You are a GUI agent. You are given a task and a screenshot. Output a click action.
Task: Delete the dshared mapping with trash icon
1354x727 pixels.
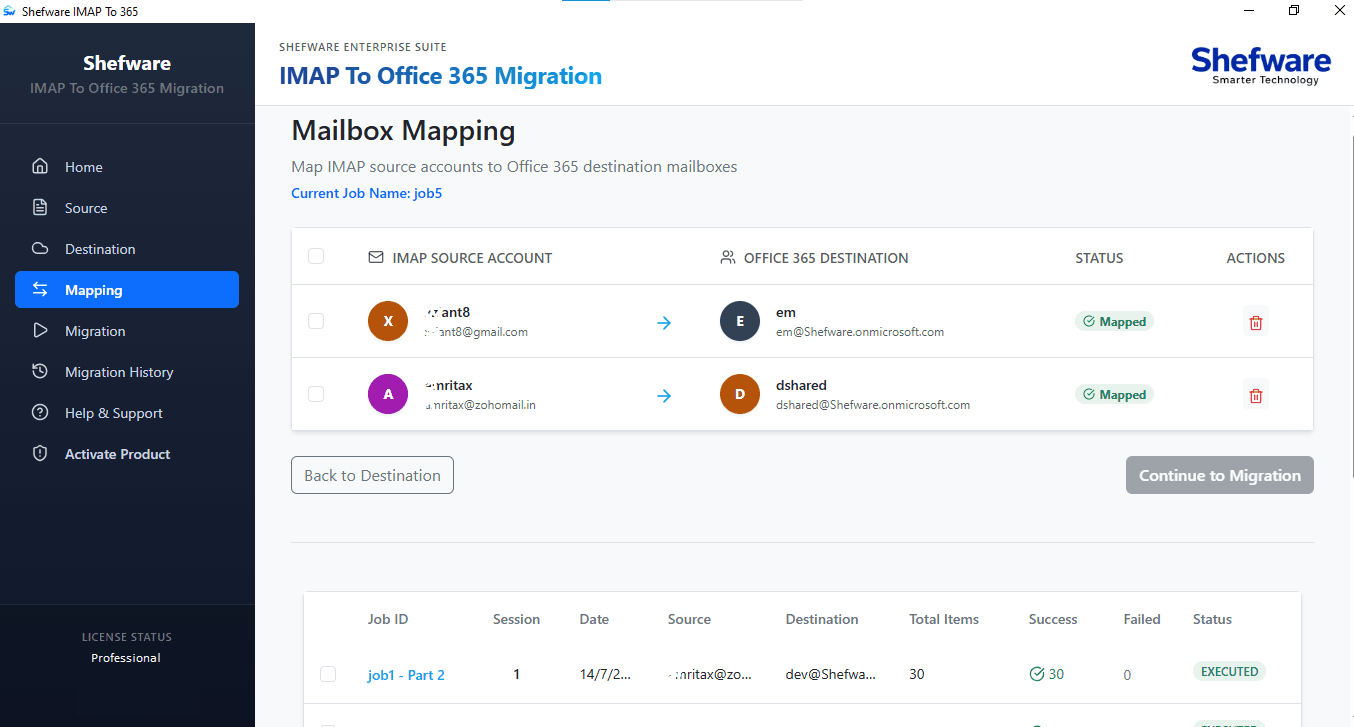(1256, 395)
